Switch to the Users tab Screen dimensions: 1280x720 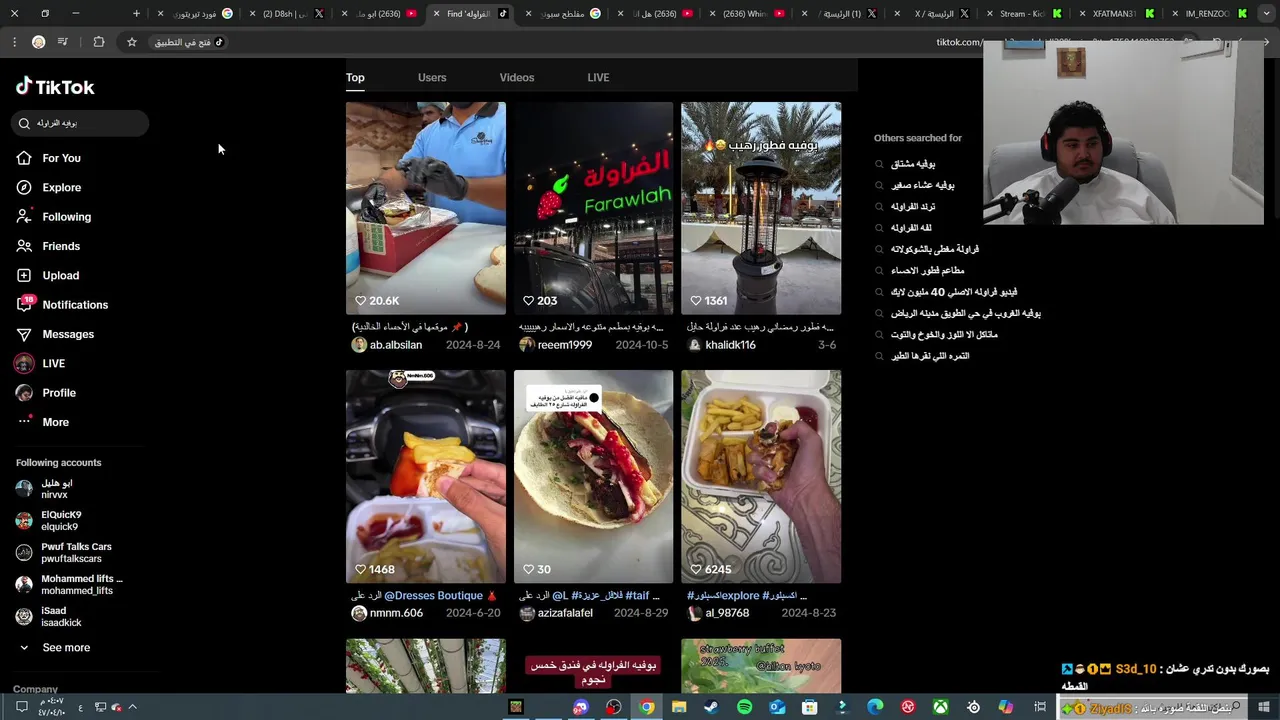pos(432,77)
